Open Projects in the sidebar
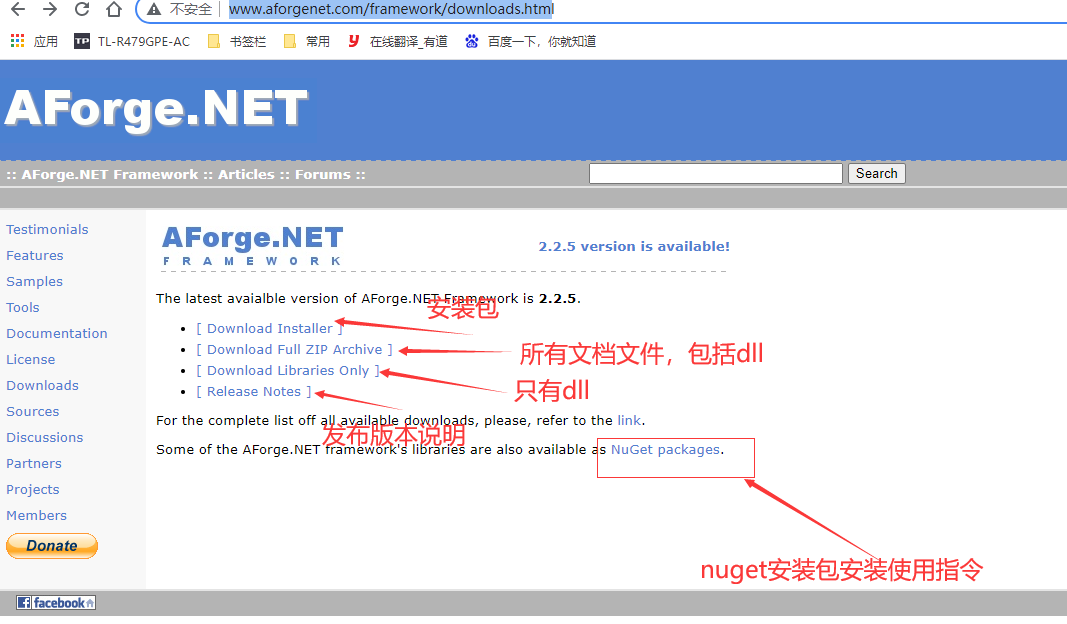Image resolution: width=1067 pixels, height=624 pixels. [x=33, y=490]
